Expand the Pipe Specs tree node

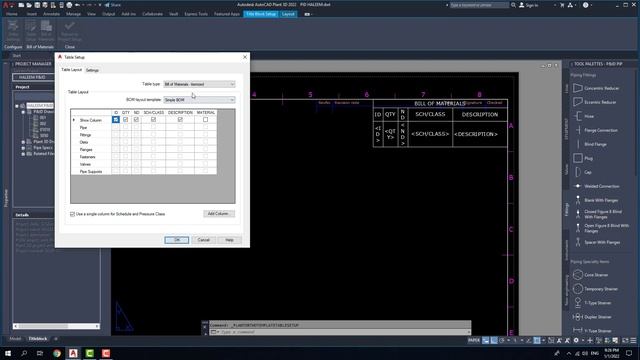click(x=23, y=148)
